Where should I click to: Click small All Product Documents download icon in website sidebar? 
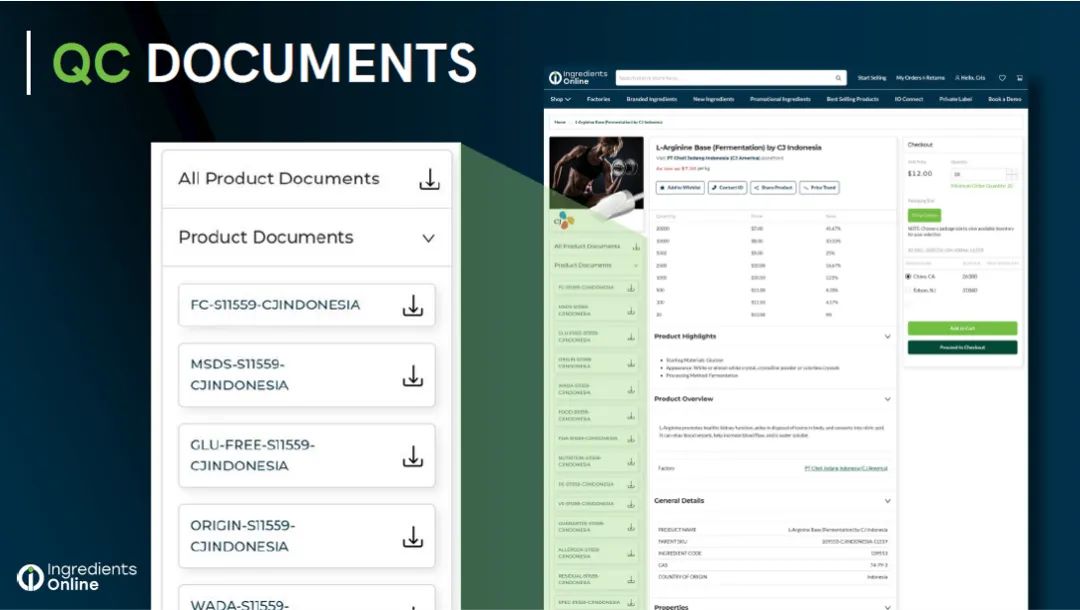point(636,246)
